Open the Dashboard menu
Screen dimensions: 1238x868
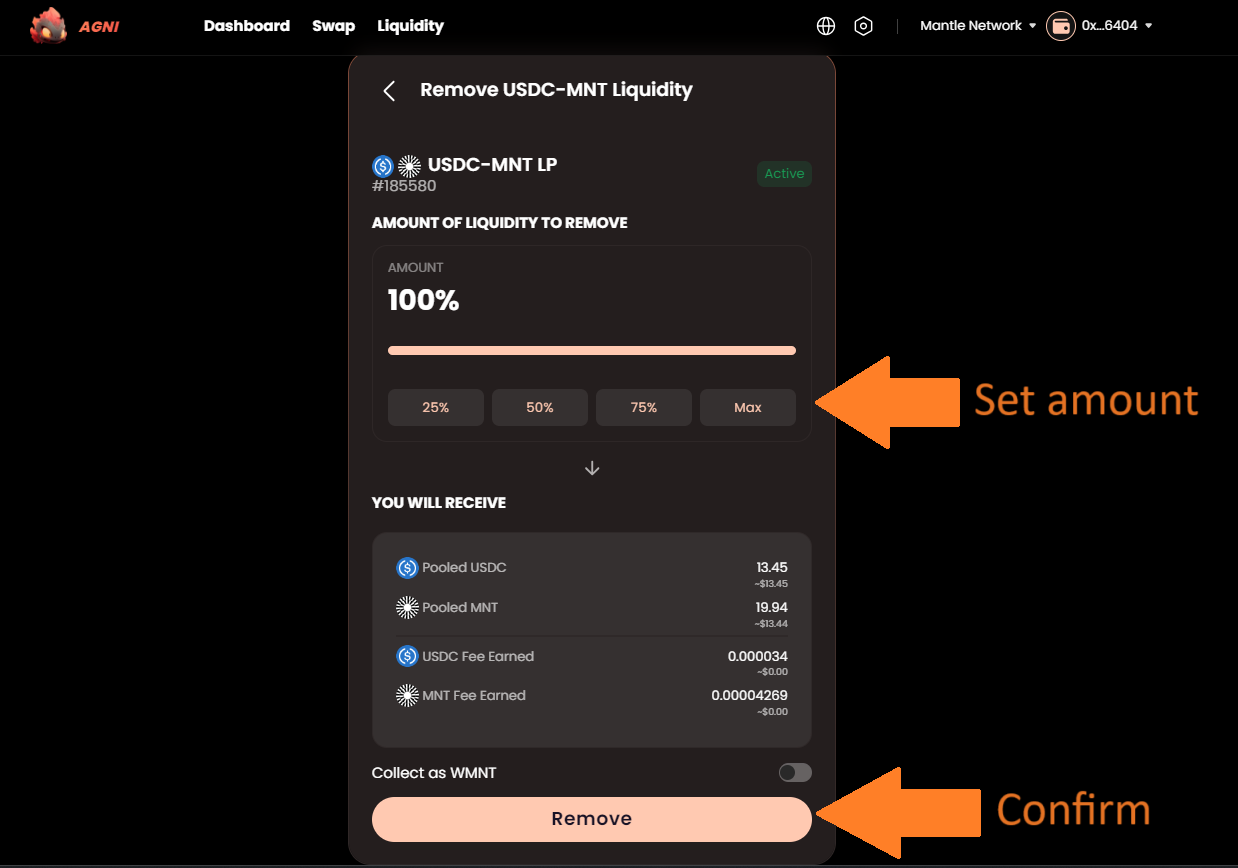[247, 26]
